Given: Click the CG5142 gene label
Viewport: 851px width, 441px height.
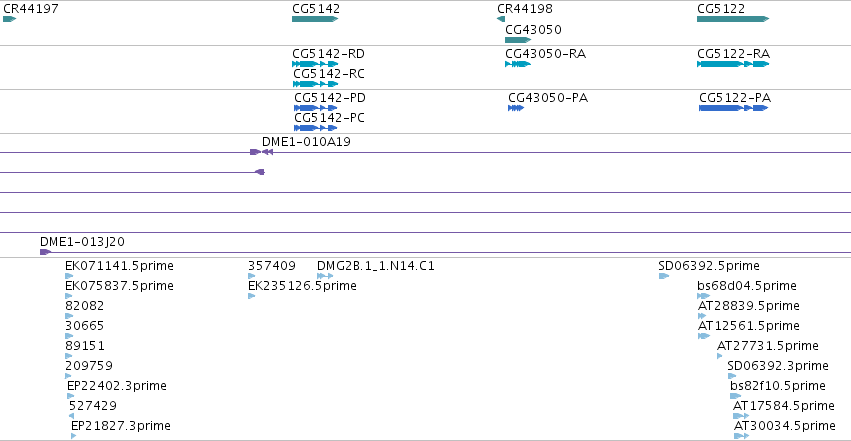Looking at the screenshot, I should (316, 9).
